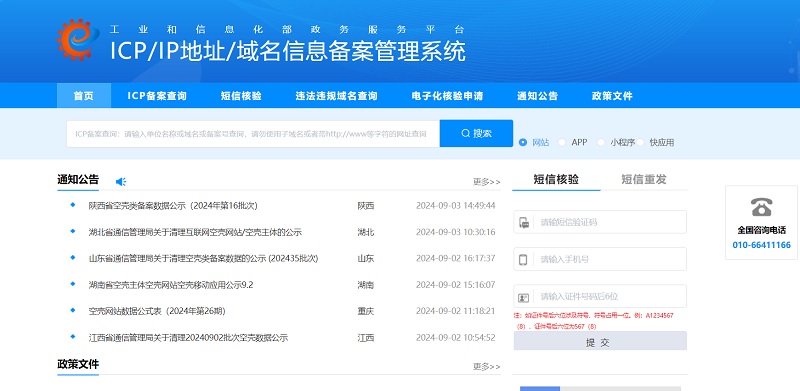The width and height of the screenshot is (800, 391).
Task: Select the 小程序 radio option
Action: coord(601,142)
